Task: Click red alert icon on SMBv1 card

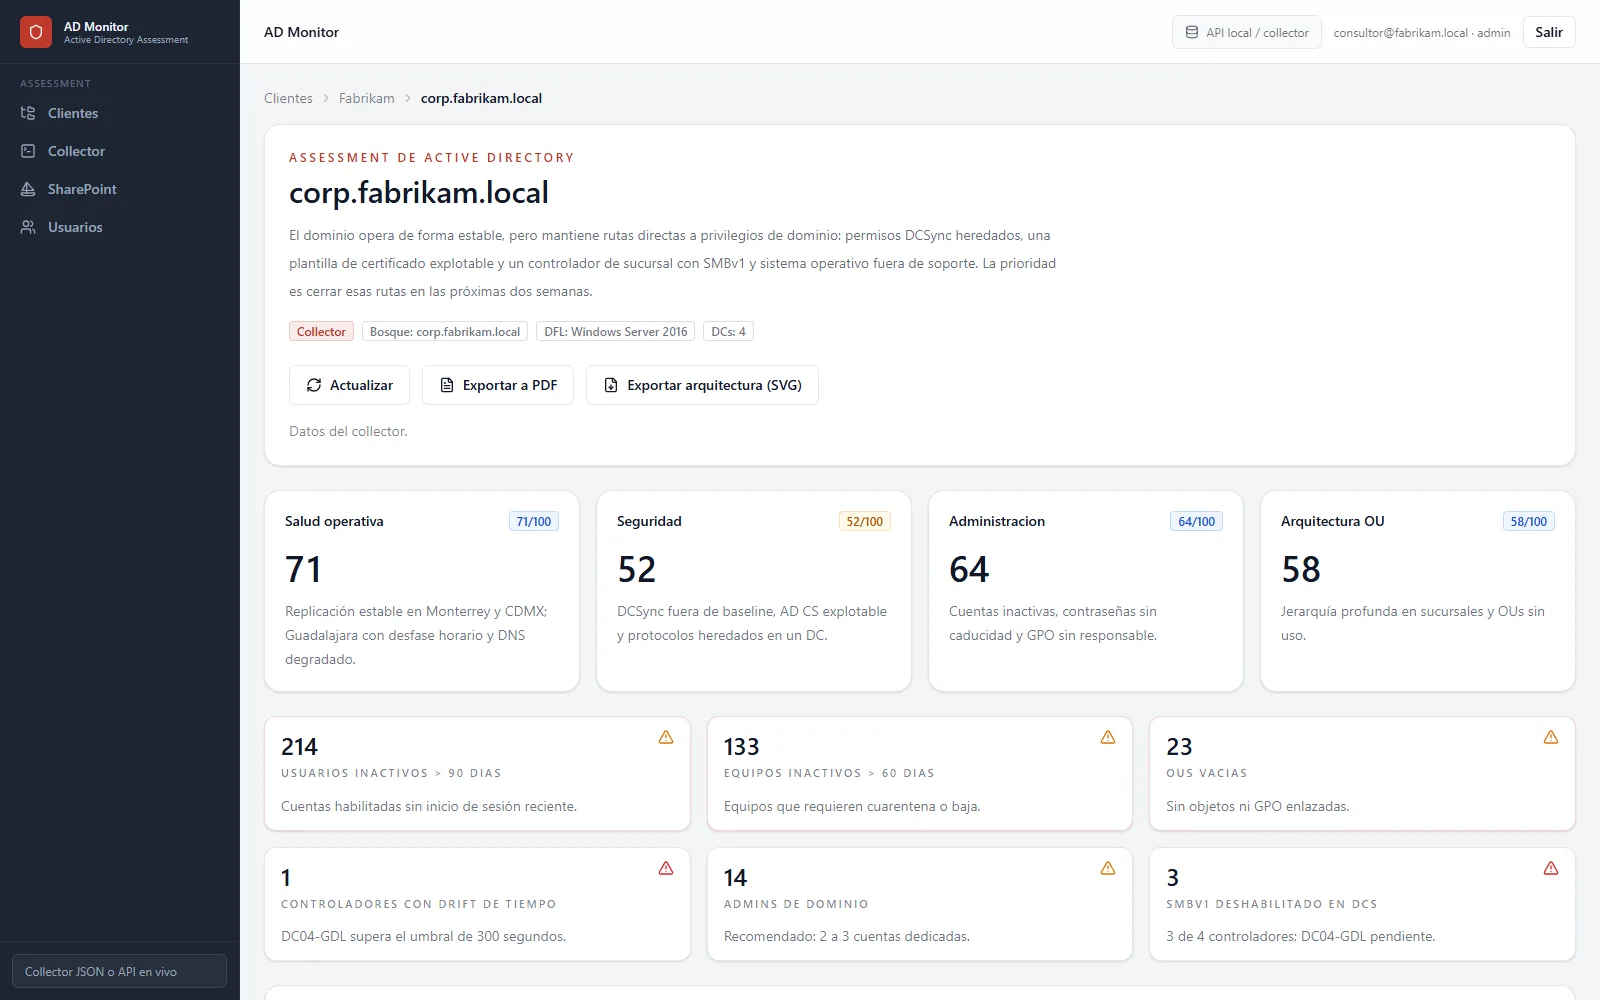Action: tap(1551, 868)
